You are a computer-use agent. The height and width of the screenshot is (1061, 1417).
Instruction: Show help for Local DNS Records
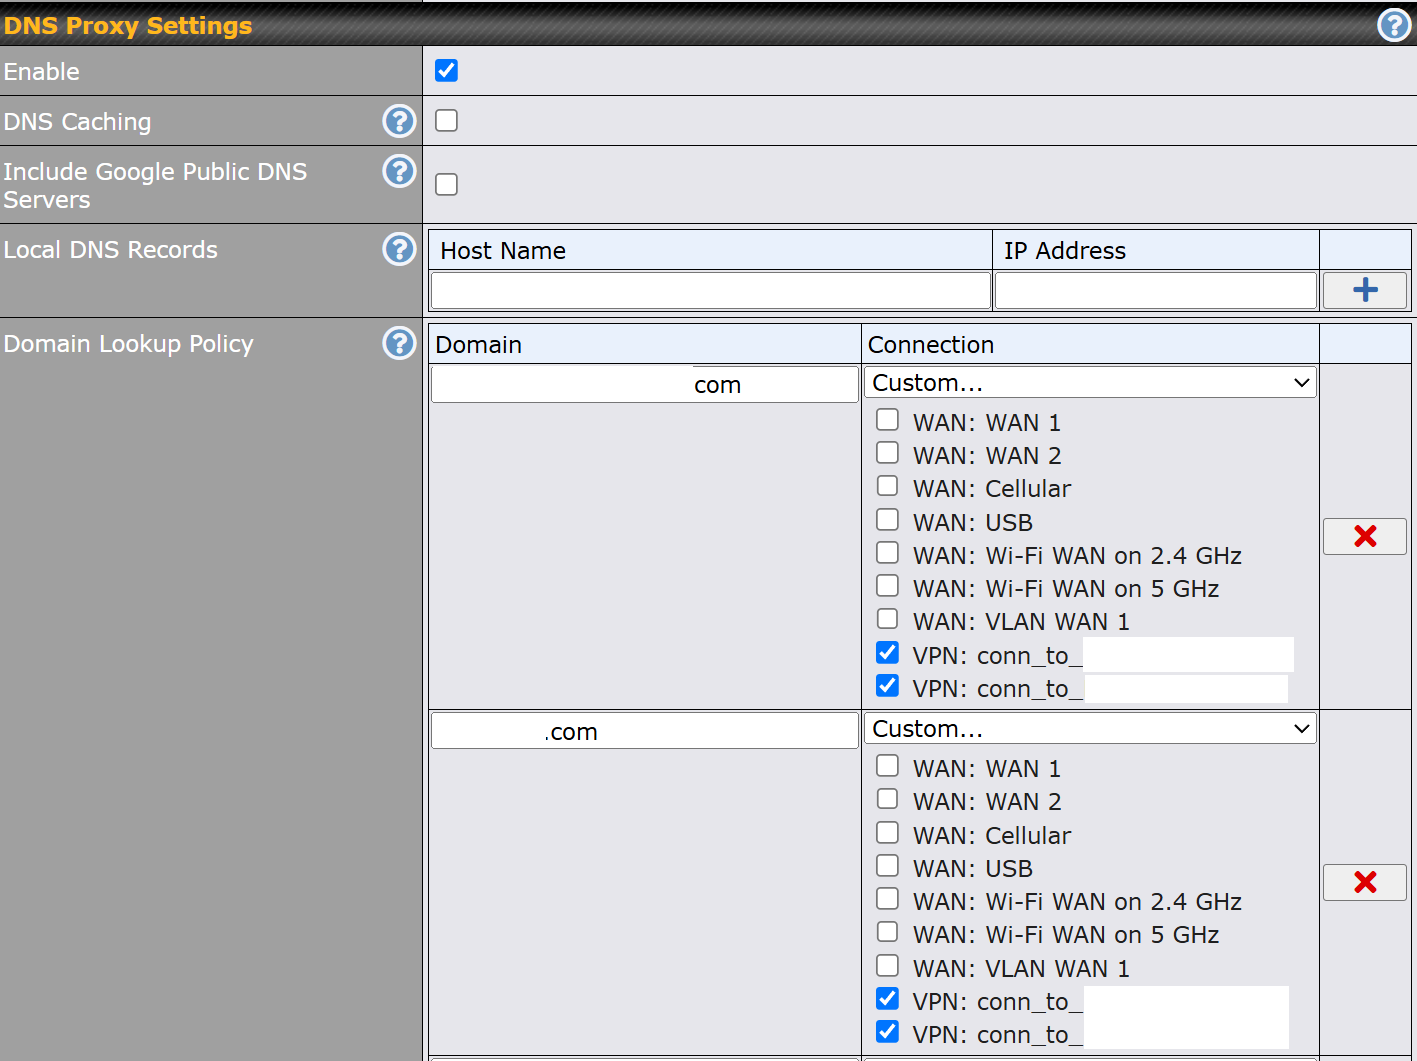[399, 249]
